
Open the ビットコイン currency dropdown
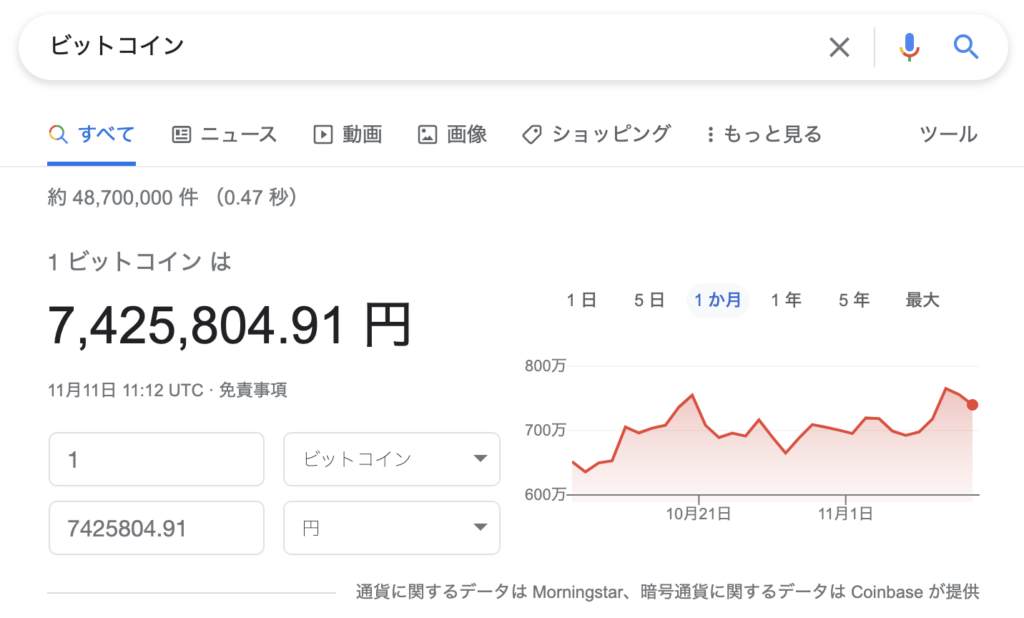tap(392, 459)
